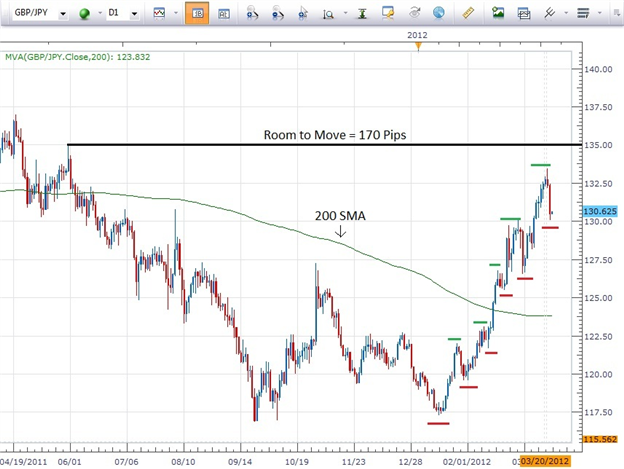Screen dimensions: 624x469
Task: Toggle the ask chart mode button
Action: [x=224, y=14]
